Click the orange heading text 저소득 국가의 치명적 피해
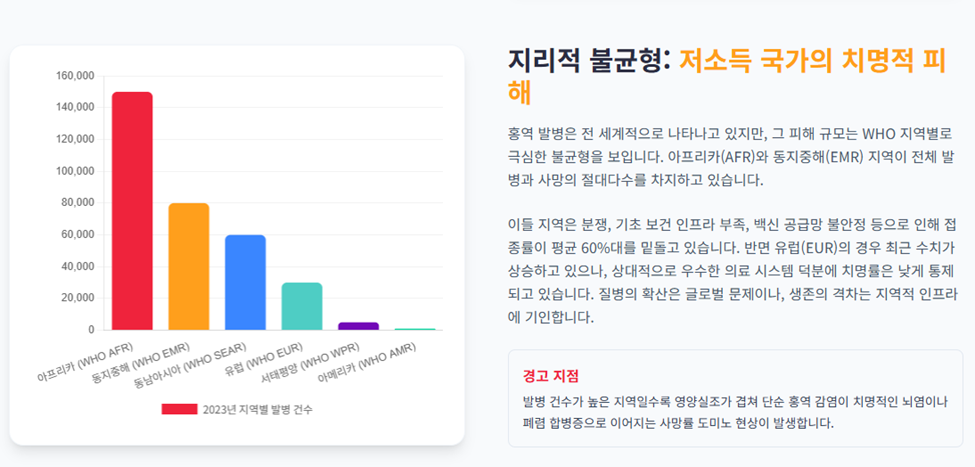This screenshot has width=975, height=467. click(728, 77)
